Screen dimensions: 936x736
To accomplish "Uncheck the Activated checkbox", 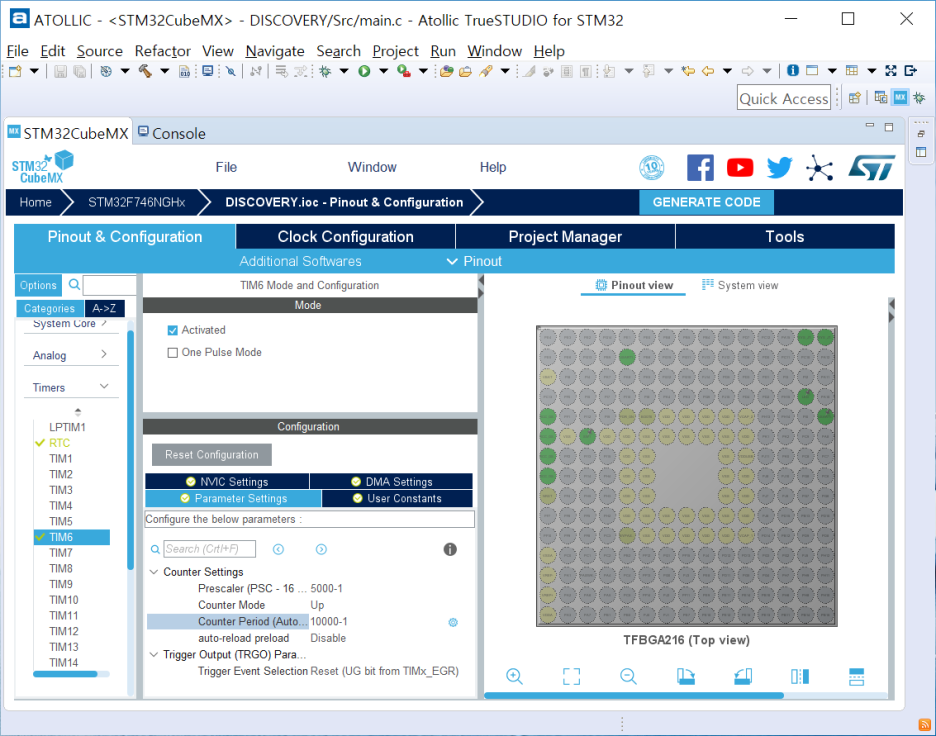I will [x=173, y=330].
